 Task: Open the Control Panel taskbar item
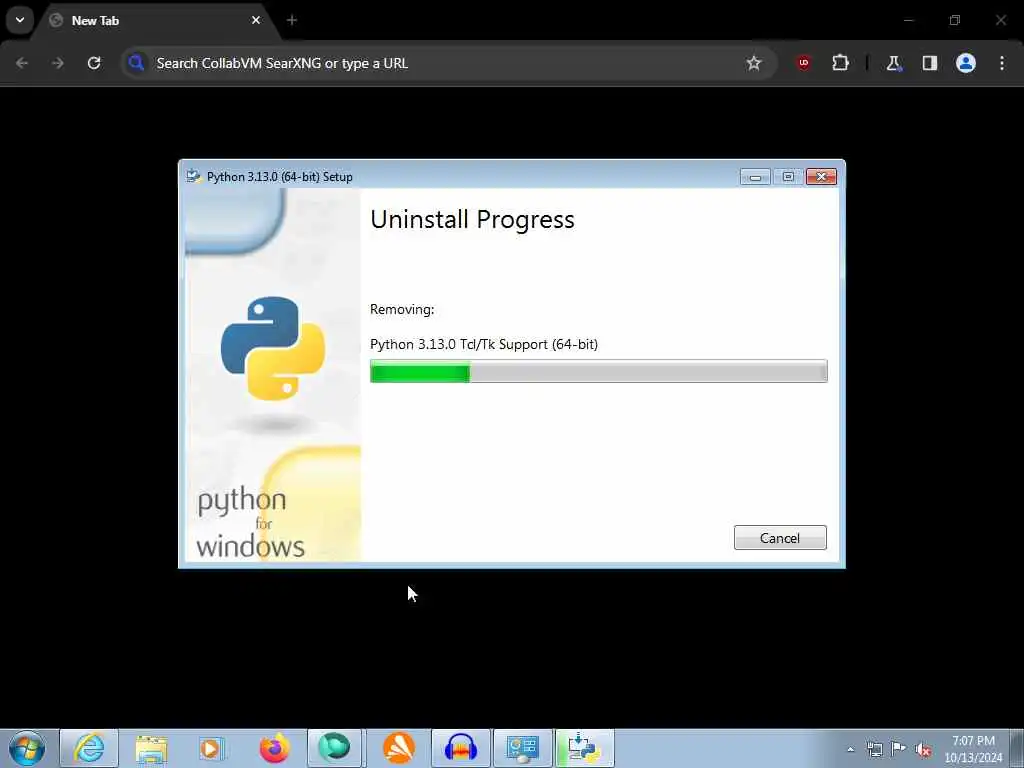pos(522,748)
